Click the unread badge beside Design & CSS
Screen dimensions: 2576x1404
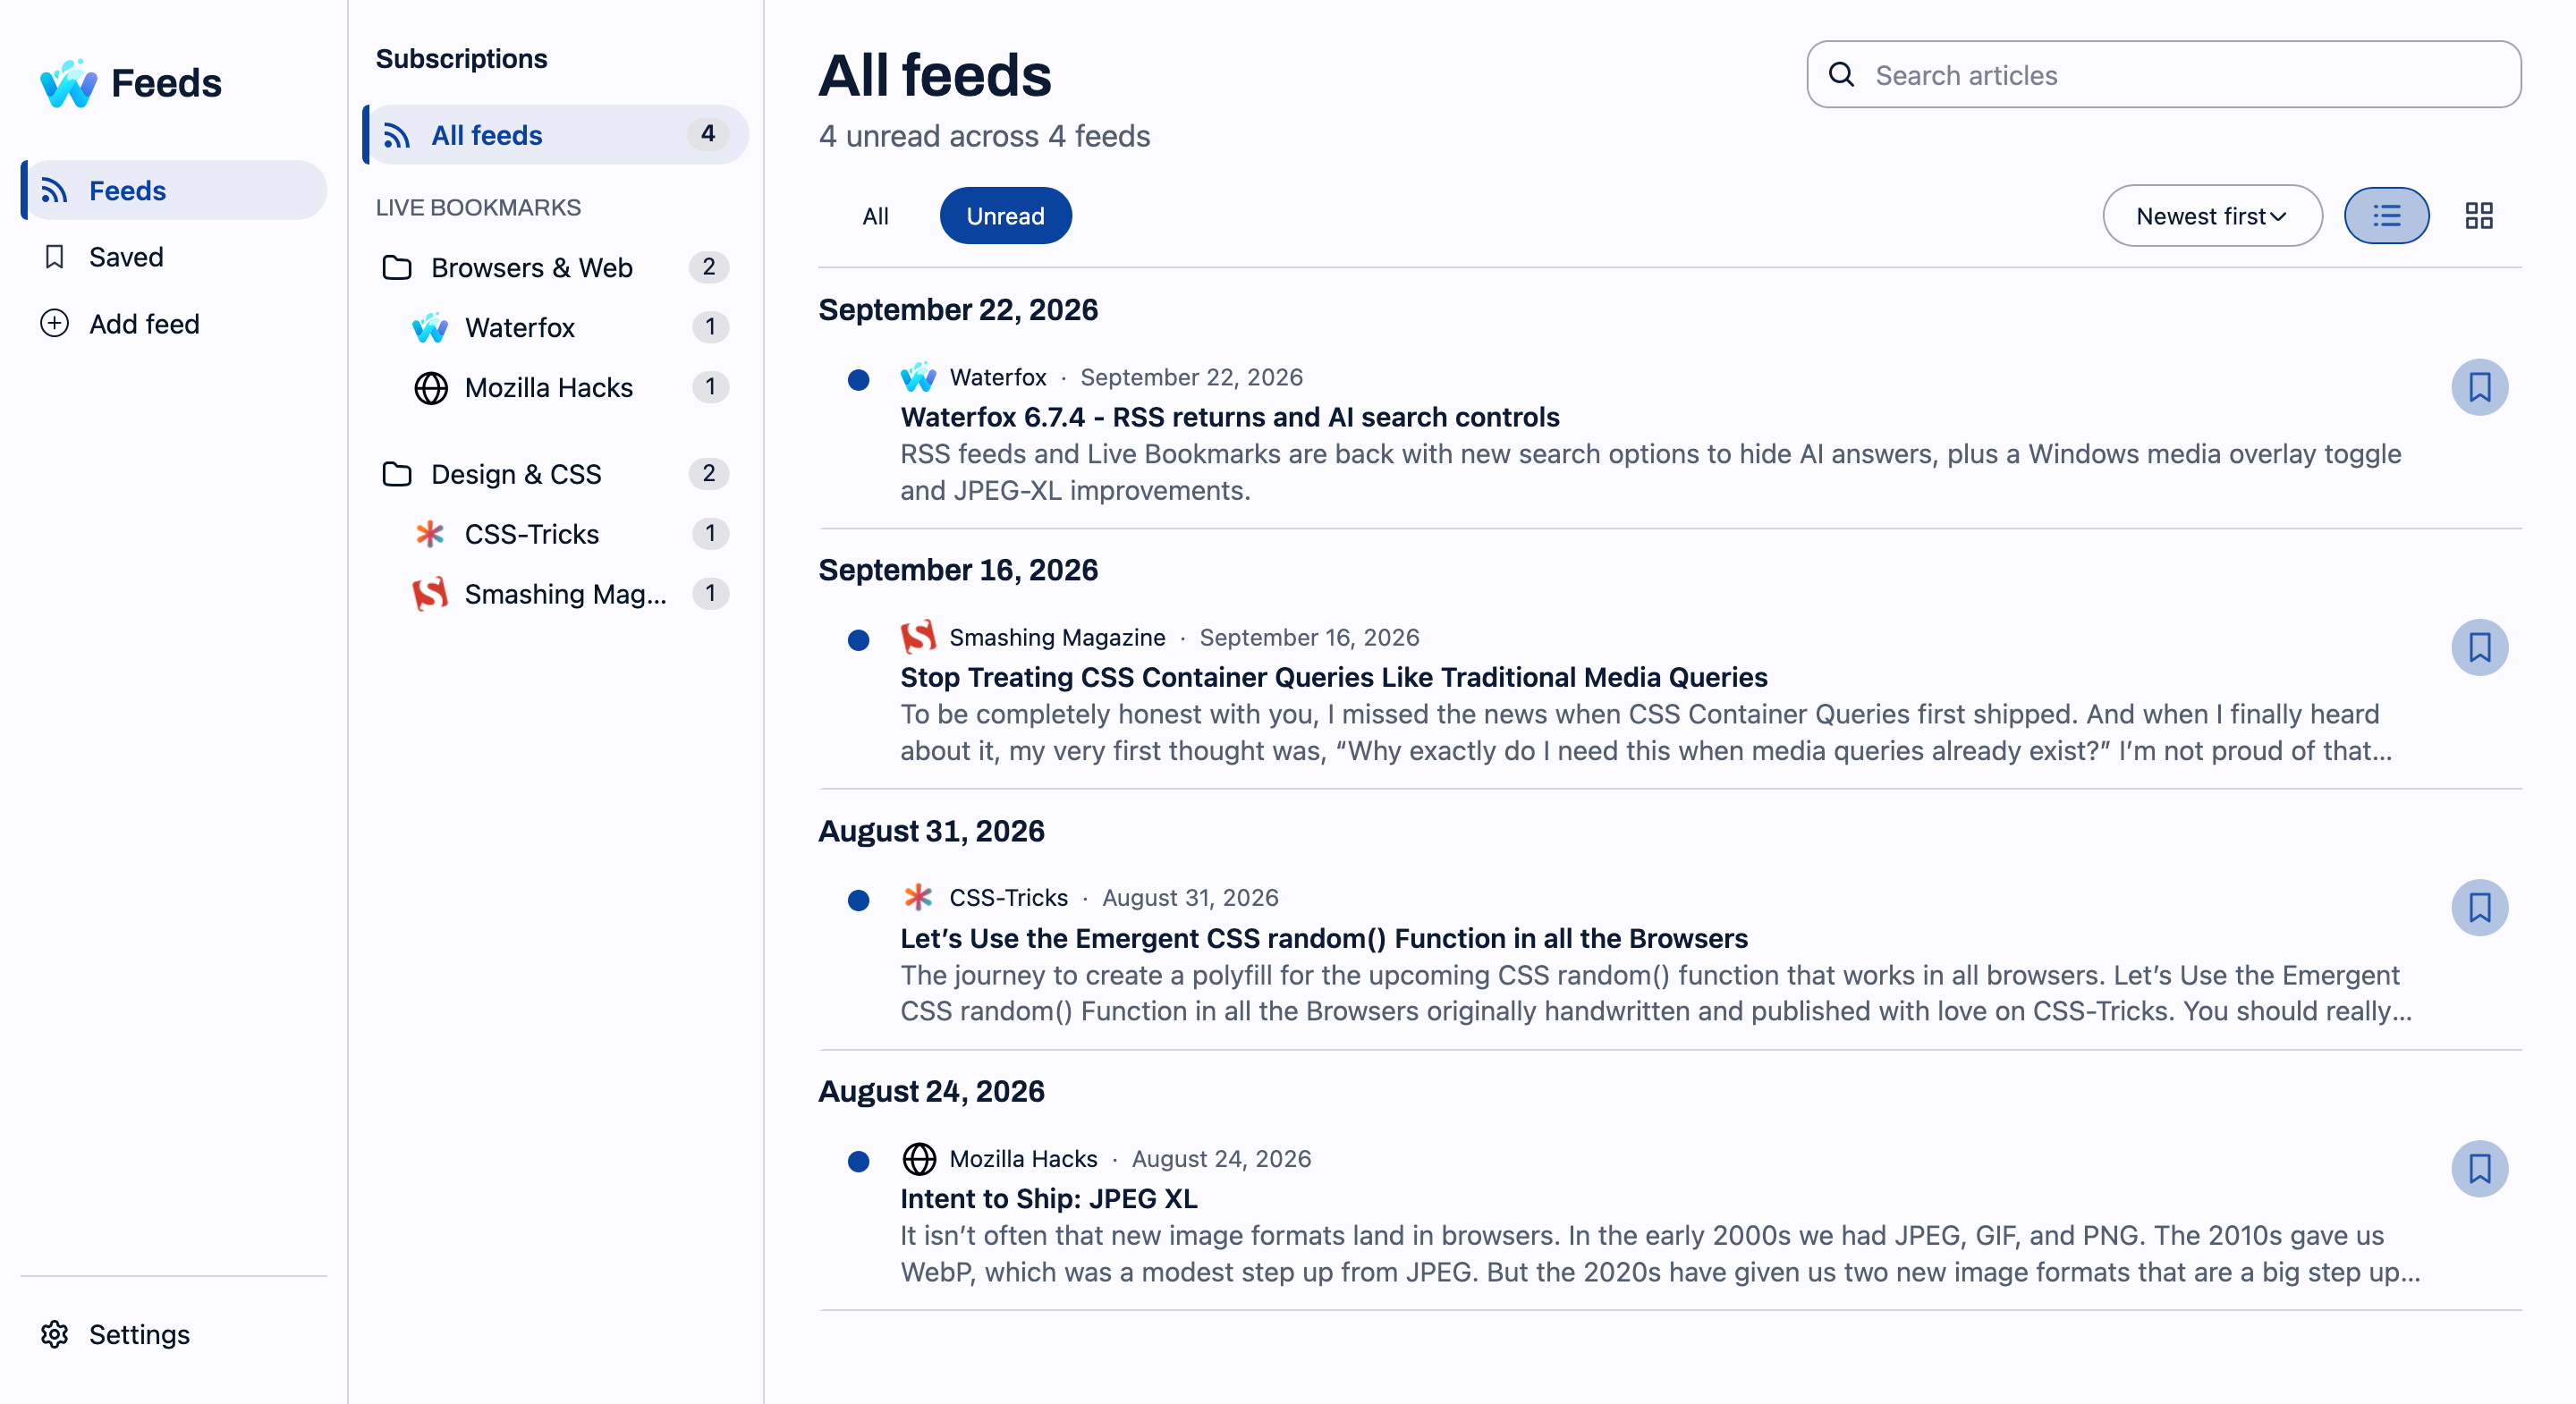tap(709, 473)
